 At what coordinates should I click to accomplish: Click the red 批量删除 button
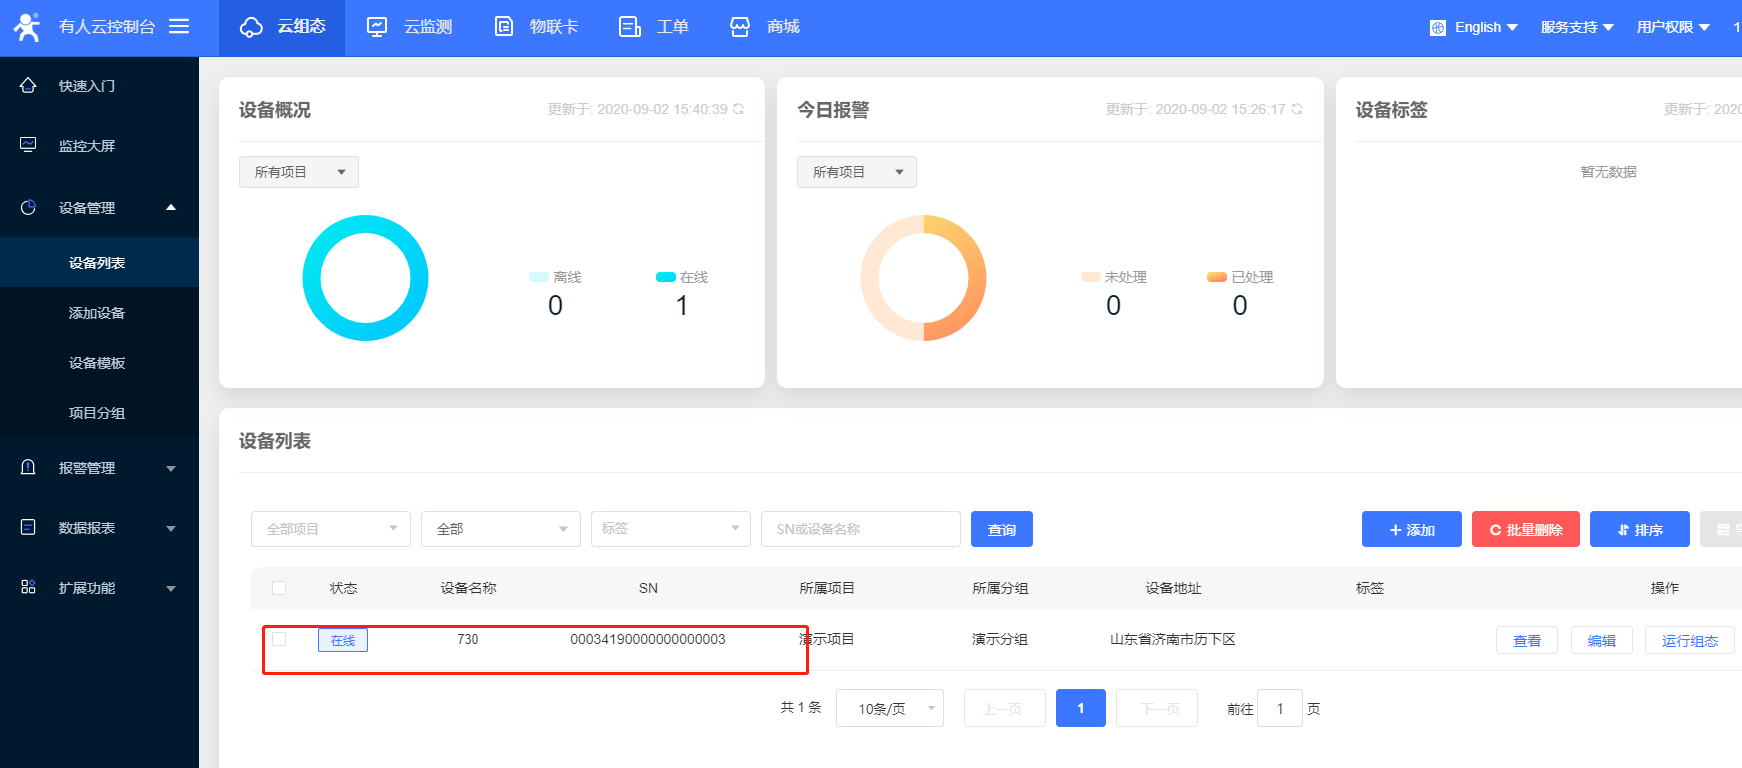click(1525, 529)
